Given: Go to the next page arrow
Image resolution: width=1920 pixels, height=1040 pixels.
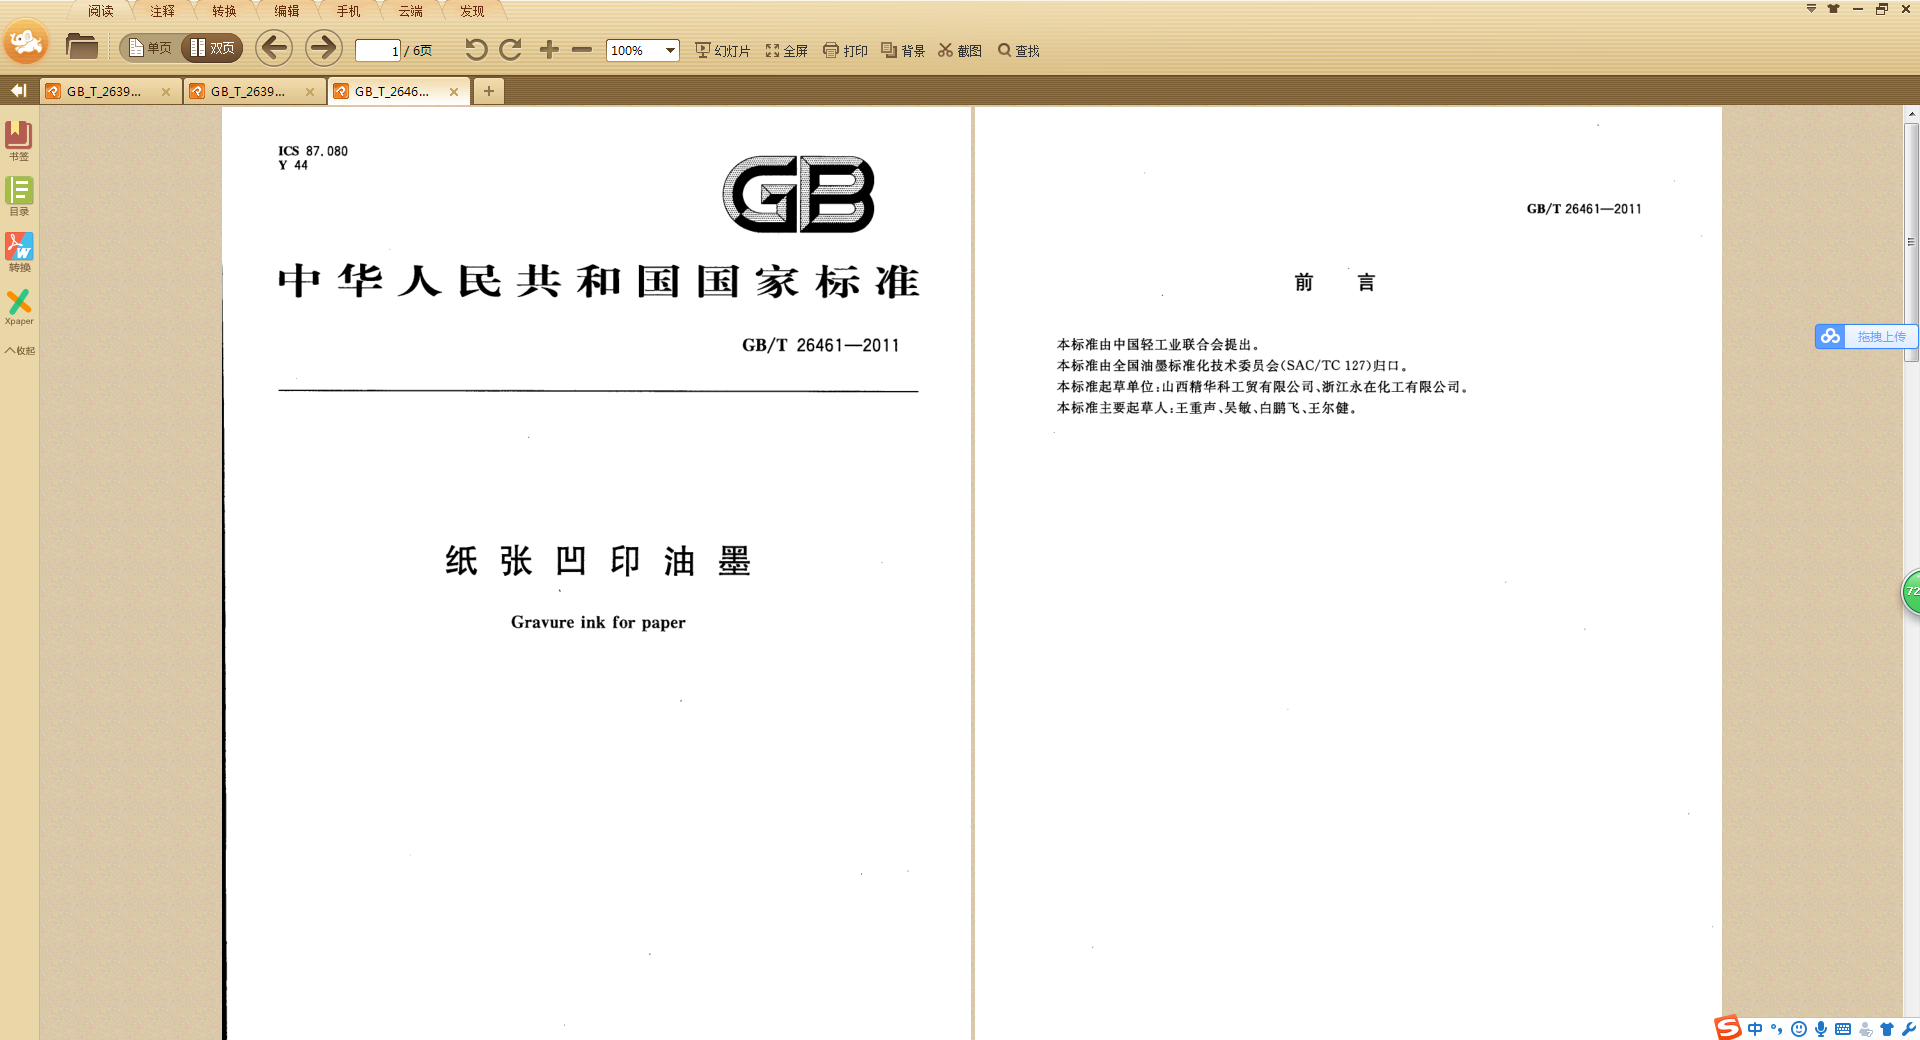Looking at the screenshot, I should tap(323, 48).
